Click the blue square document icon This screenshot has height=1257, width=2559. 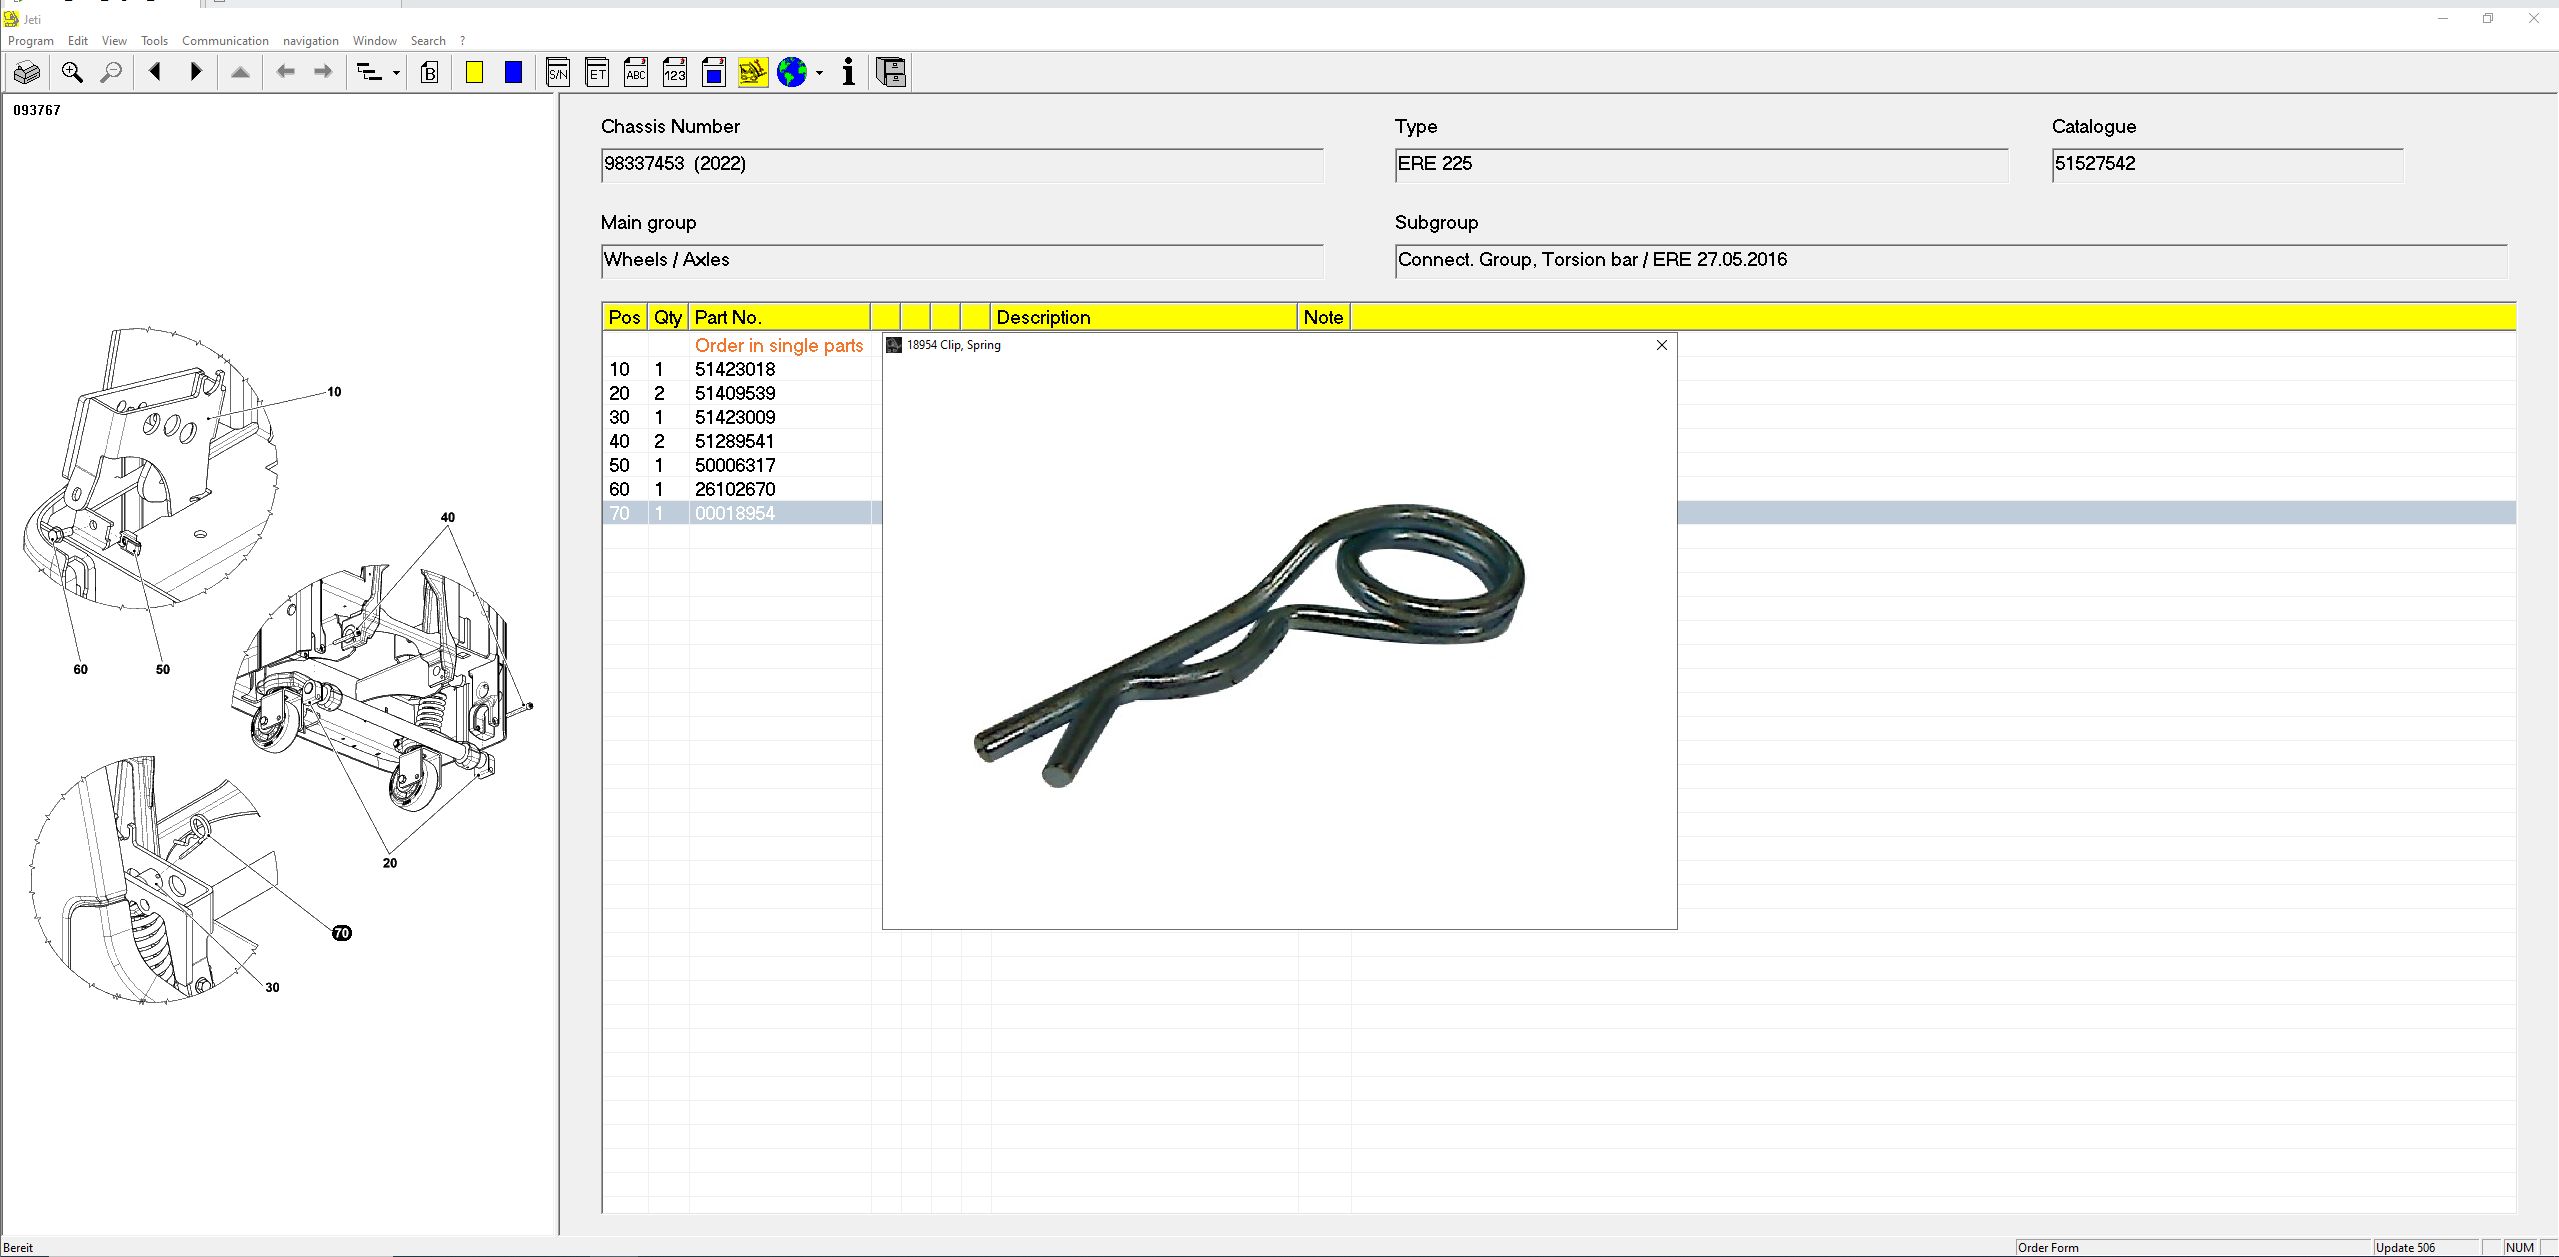tap(714, 72)
